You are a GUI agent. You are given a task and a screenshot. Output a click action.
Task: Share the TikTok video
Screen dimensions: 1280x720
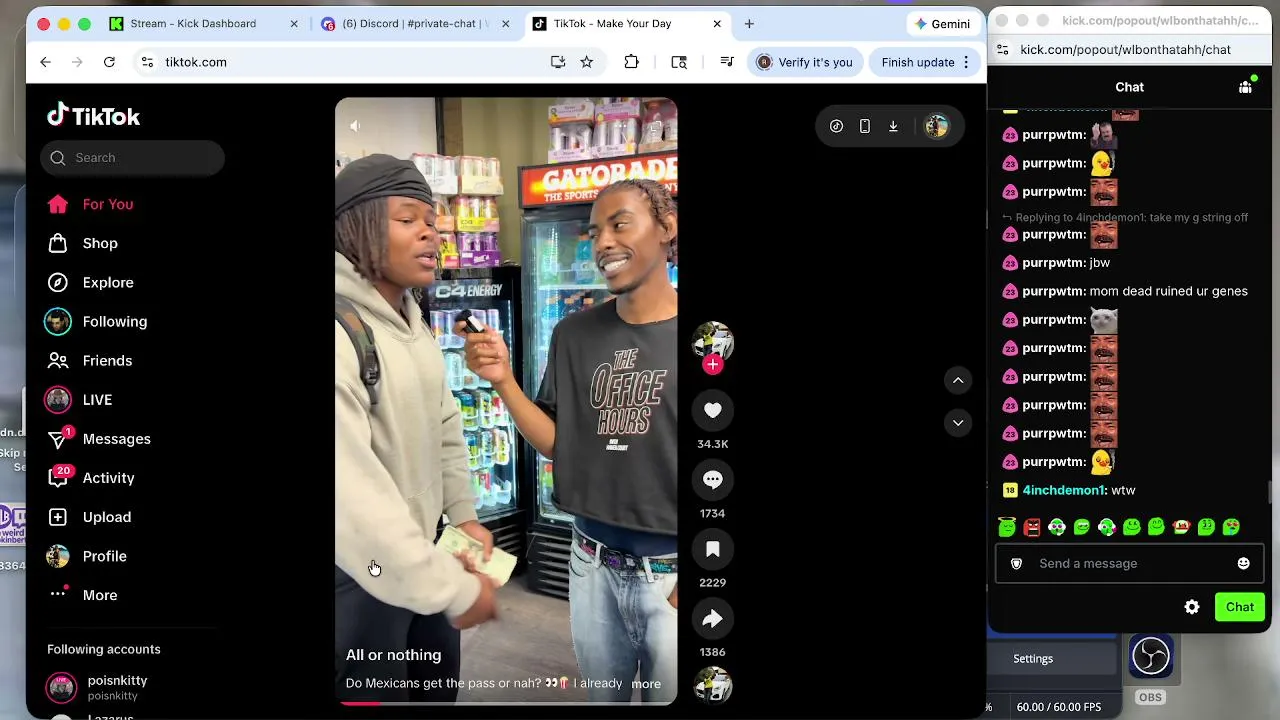pos(712,619)
